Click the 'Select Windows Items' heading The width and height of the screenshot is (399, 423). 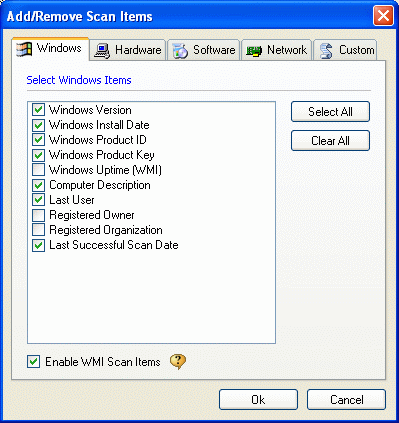(79, 80)
